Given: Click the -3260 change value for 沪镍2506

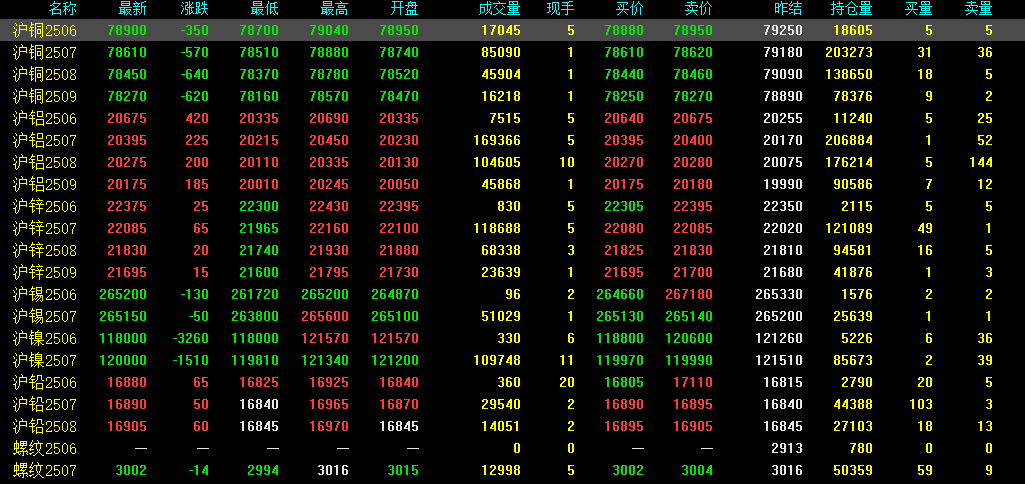Looking at the screenshot, I should click(192, 338).
